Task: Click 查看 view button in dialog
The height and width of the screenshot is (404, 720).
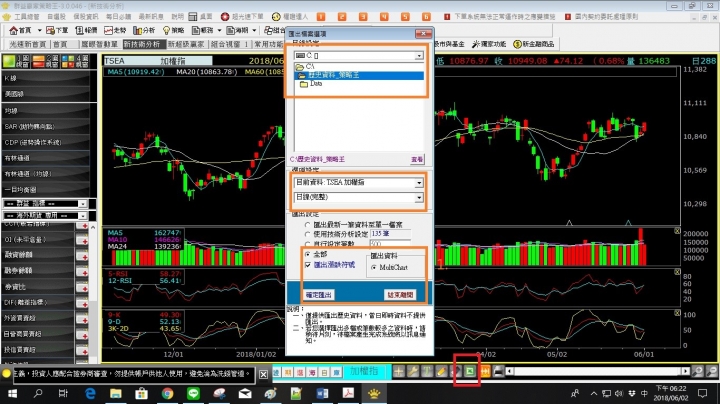Action: coord(417,159)
